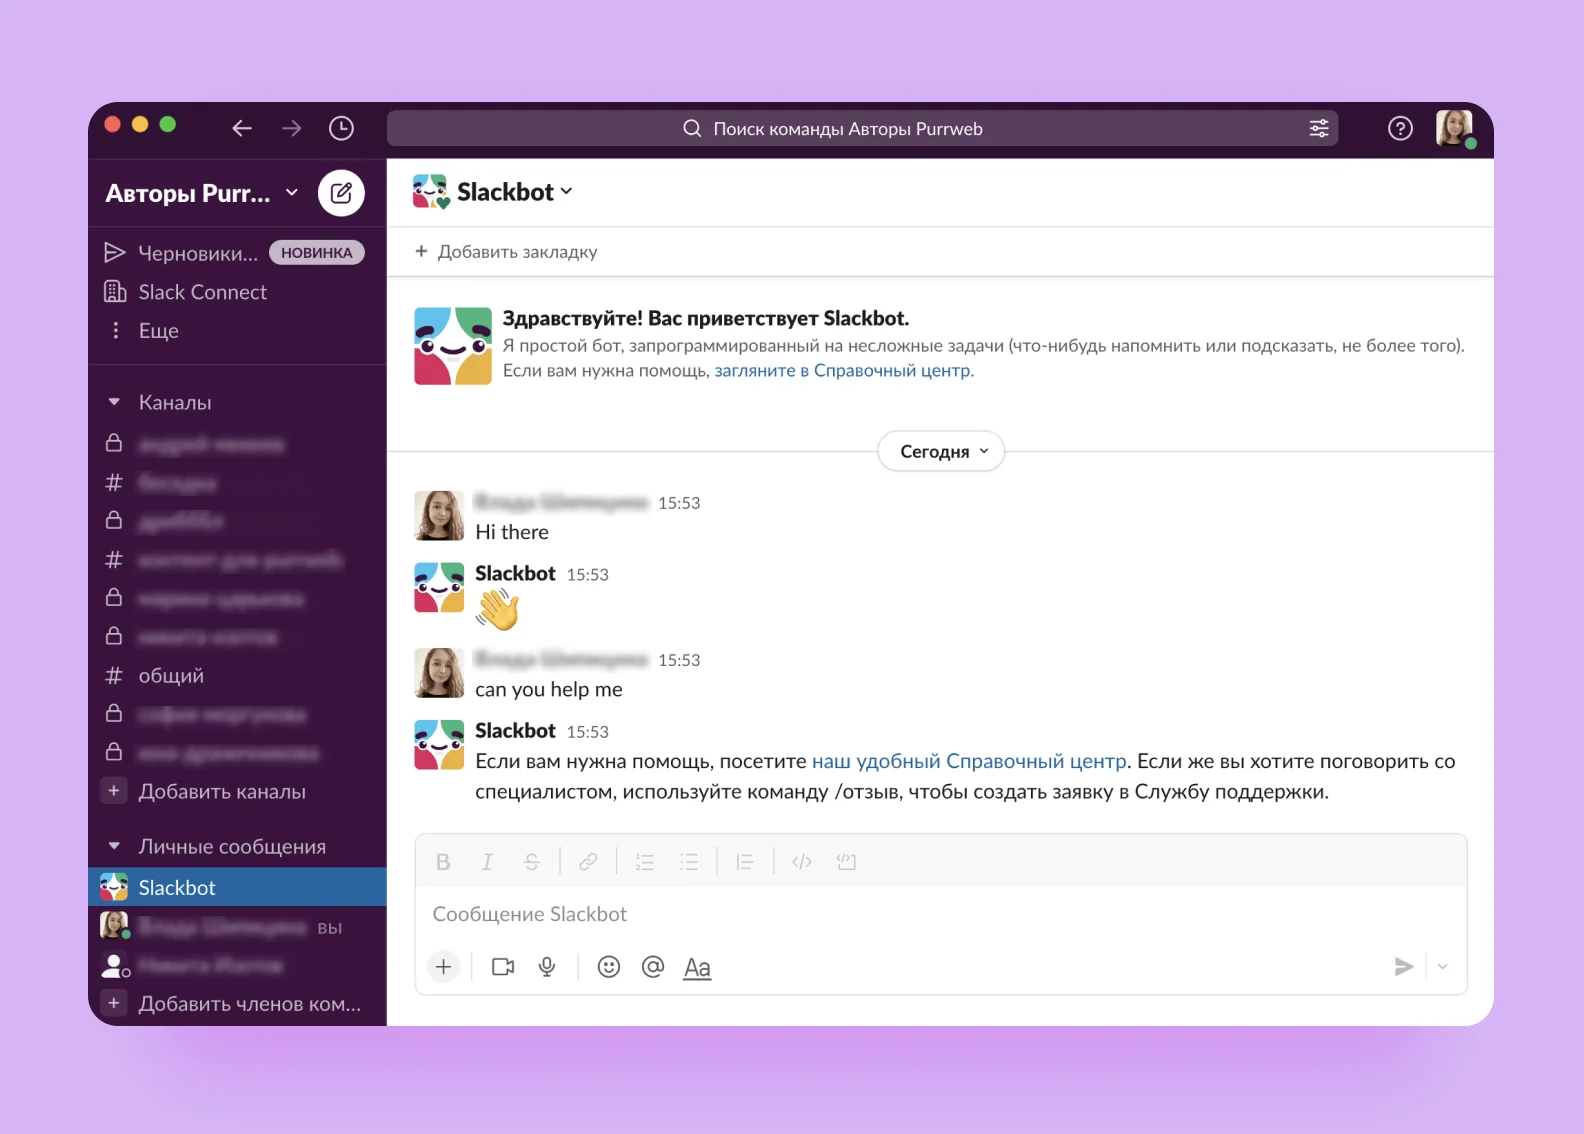The height and width of the screenshot is (1134, 1584).
Task: Insert inline code formatting
Action: tap(802, 862)
